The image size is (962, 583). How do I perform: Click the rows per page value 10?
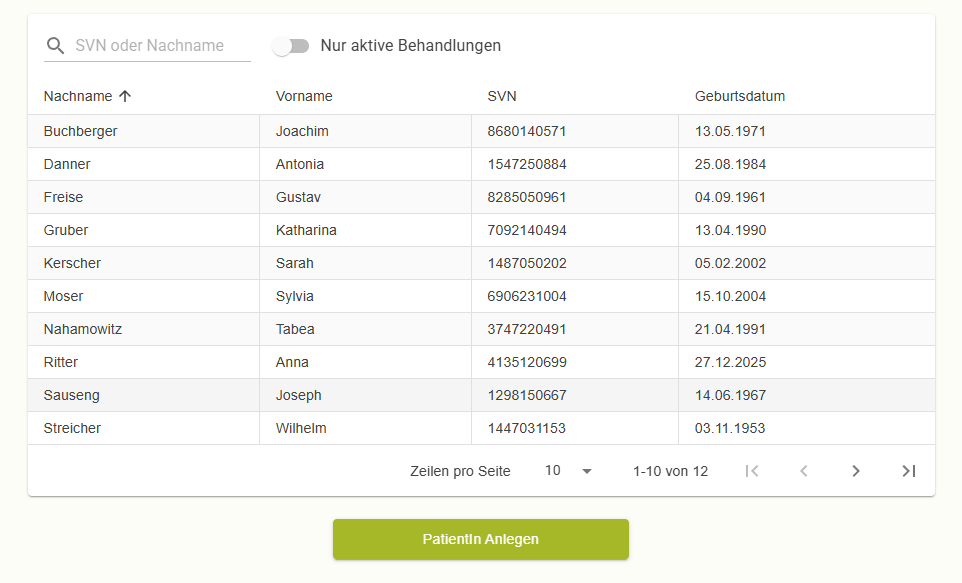552,470
